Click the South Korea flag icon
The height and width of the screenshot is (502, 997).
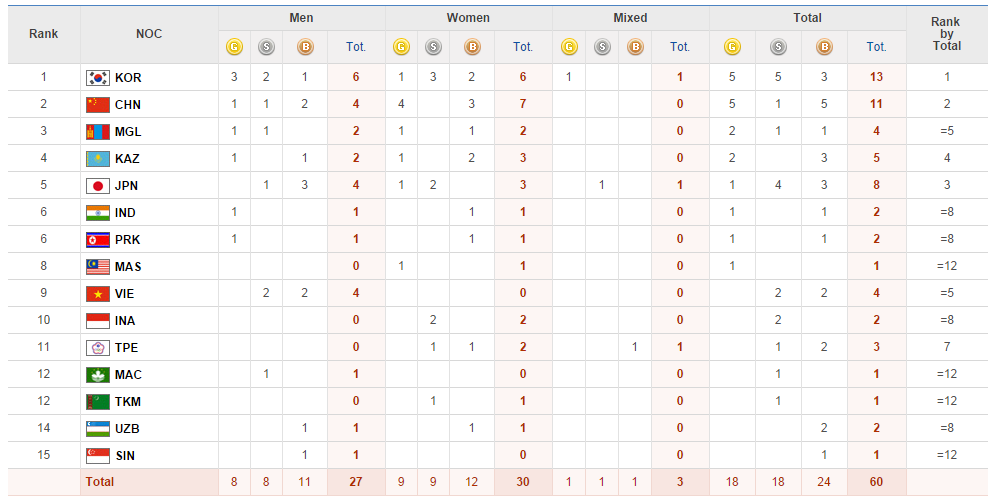coord(97,78)
